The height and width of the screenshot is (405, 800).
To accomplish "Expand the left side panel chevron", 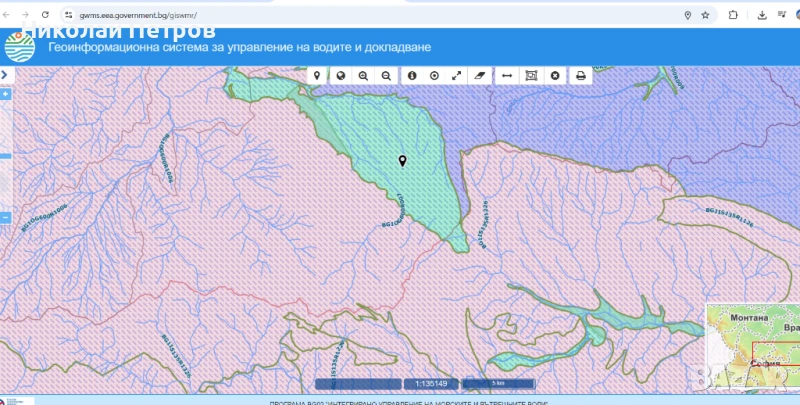I will (5, 74).
